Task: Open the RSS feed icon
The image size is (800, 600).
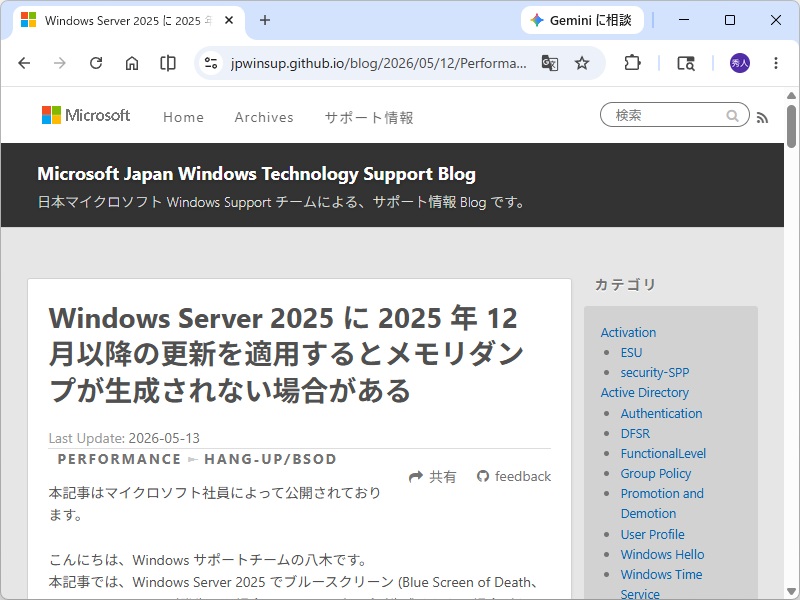Action: [x=762, y=118]
